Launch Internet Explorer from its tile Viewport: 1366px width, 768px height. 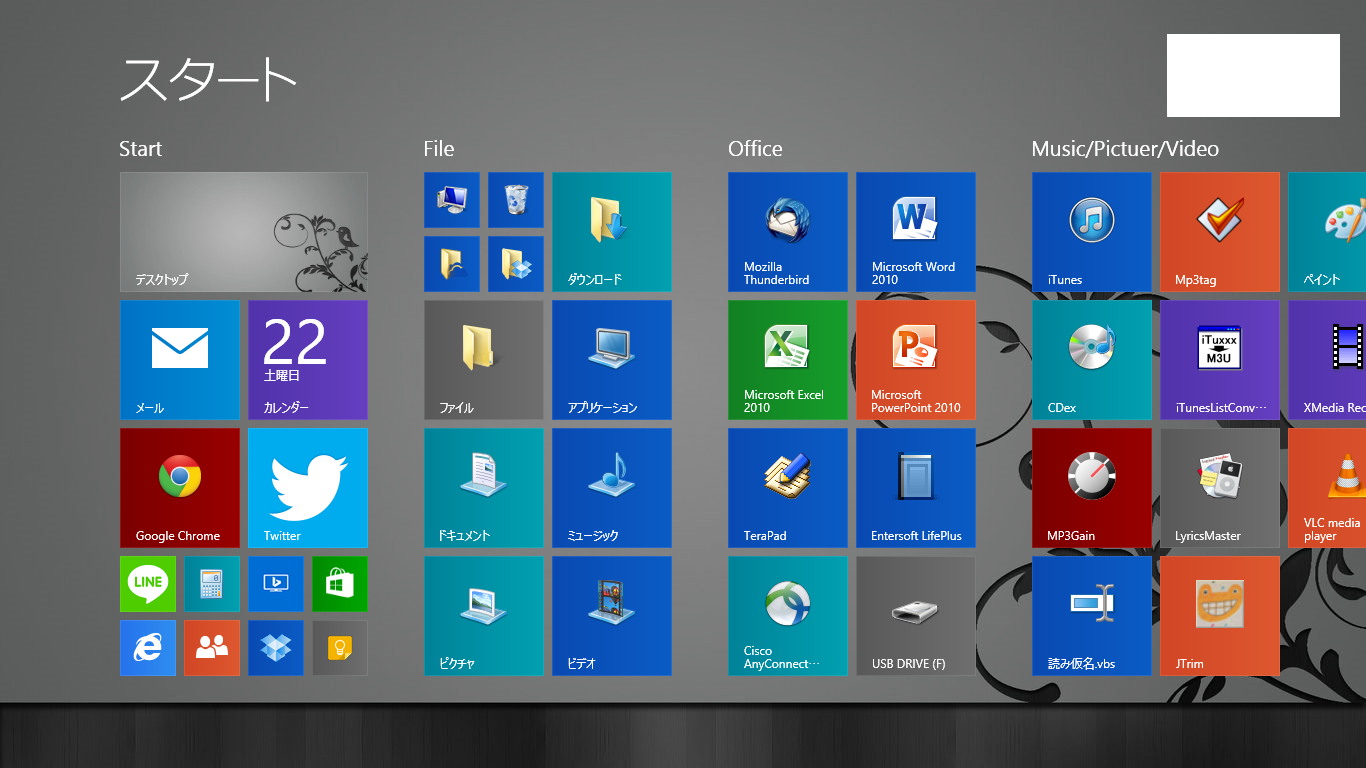click(x=148, y=648)
